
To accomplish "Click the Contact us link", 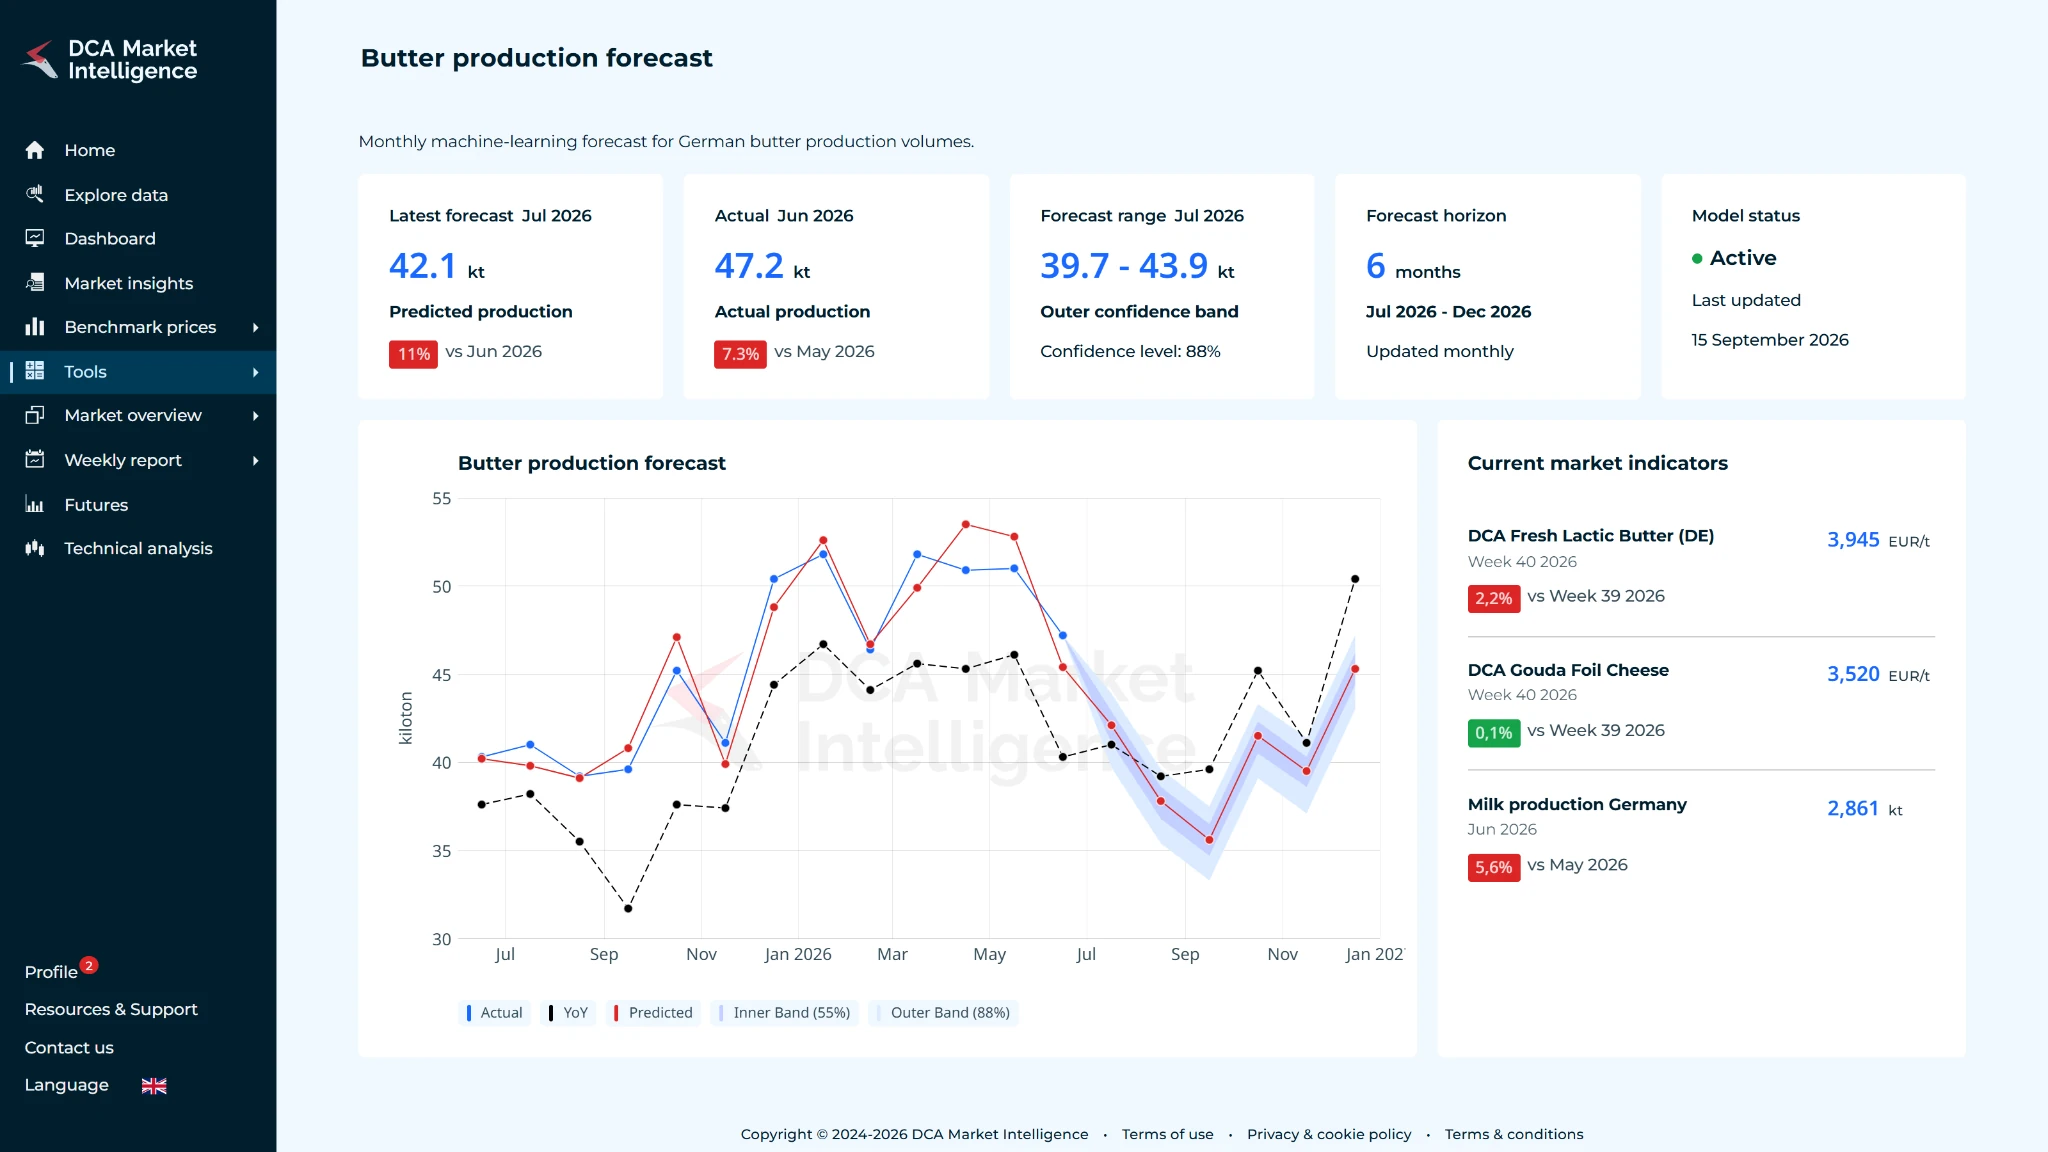I will [69, 1047].
